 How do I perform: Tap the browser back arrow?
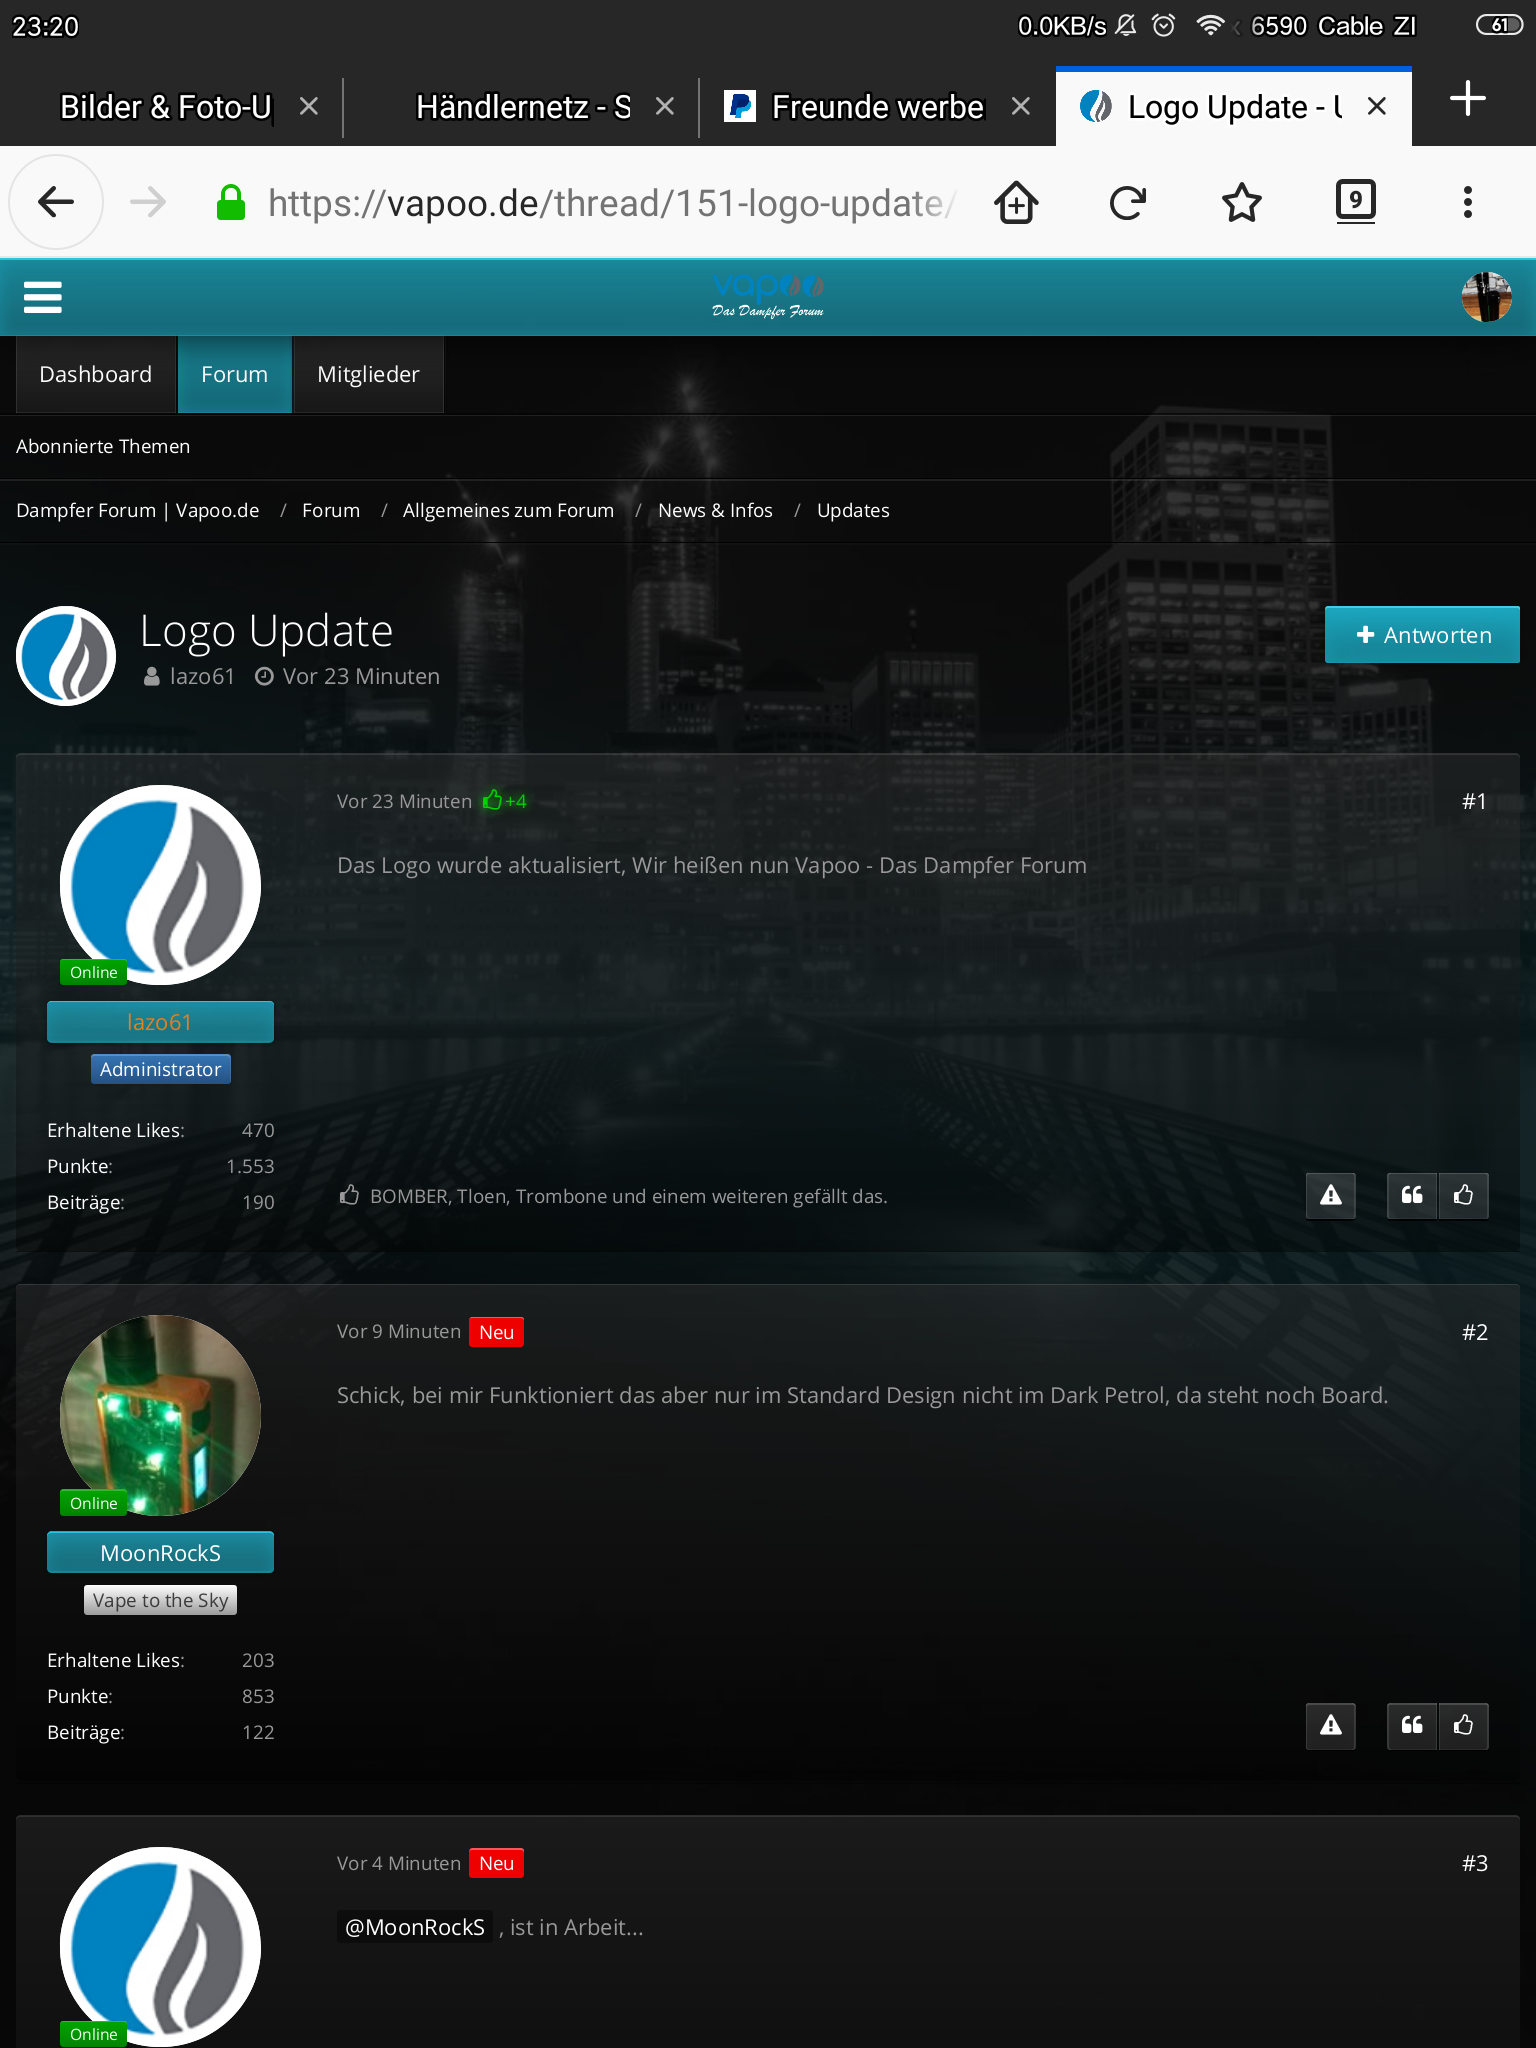pos(56,203)
